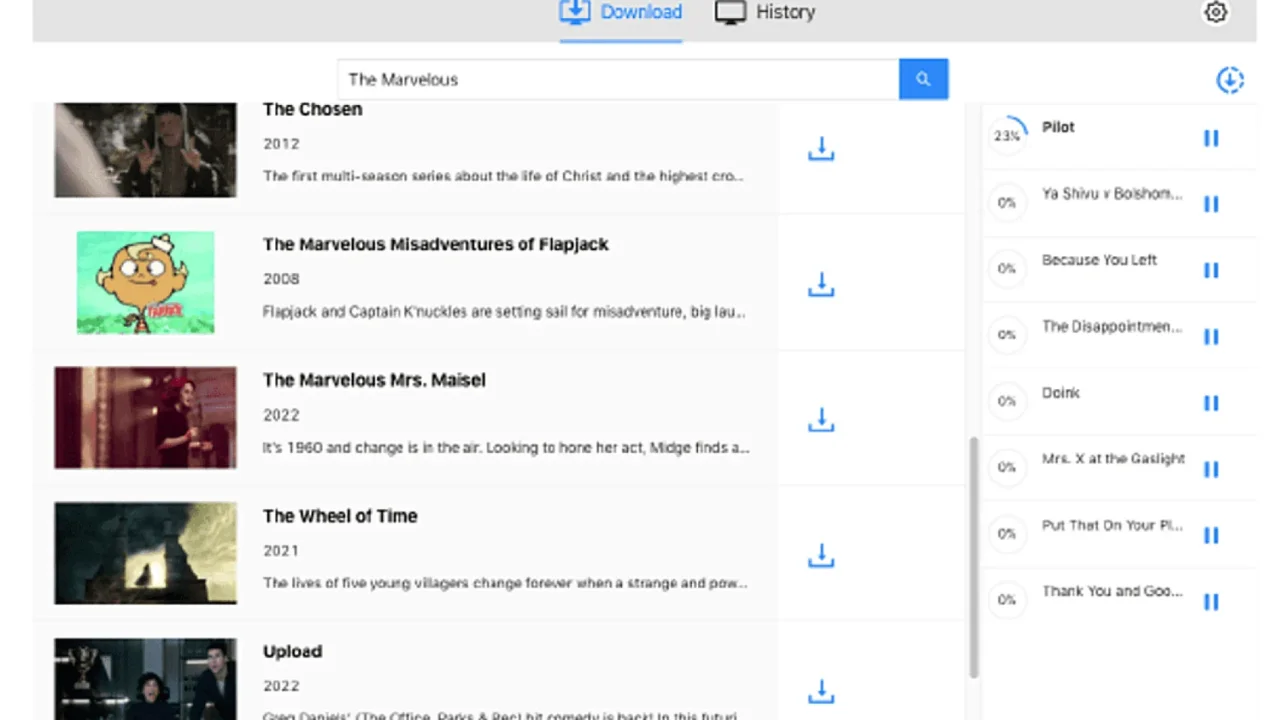Image resolution: width=1280 pixels, height=720 pixels.
Task: Click description about five young villagers
Action: (505, 583)
